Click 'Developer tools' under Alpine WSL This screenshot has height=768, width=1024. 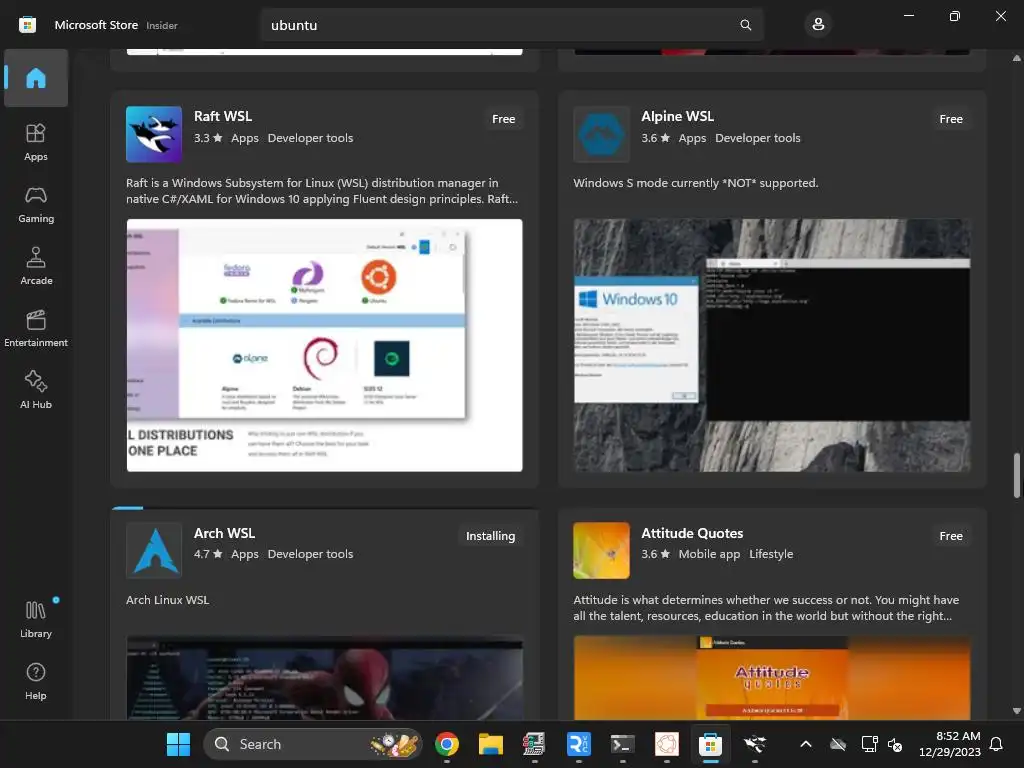(758, 138)
